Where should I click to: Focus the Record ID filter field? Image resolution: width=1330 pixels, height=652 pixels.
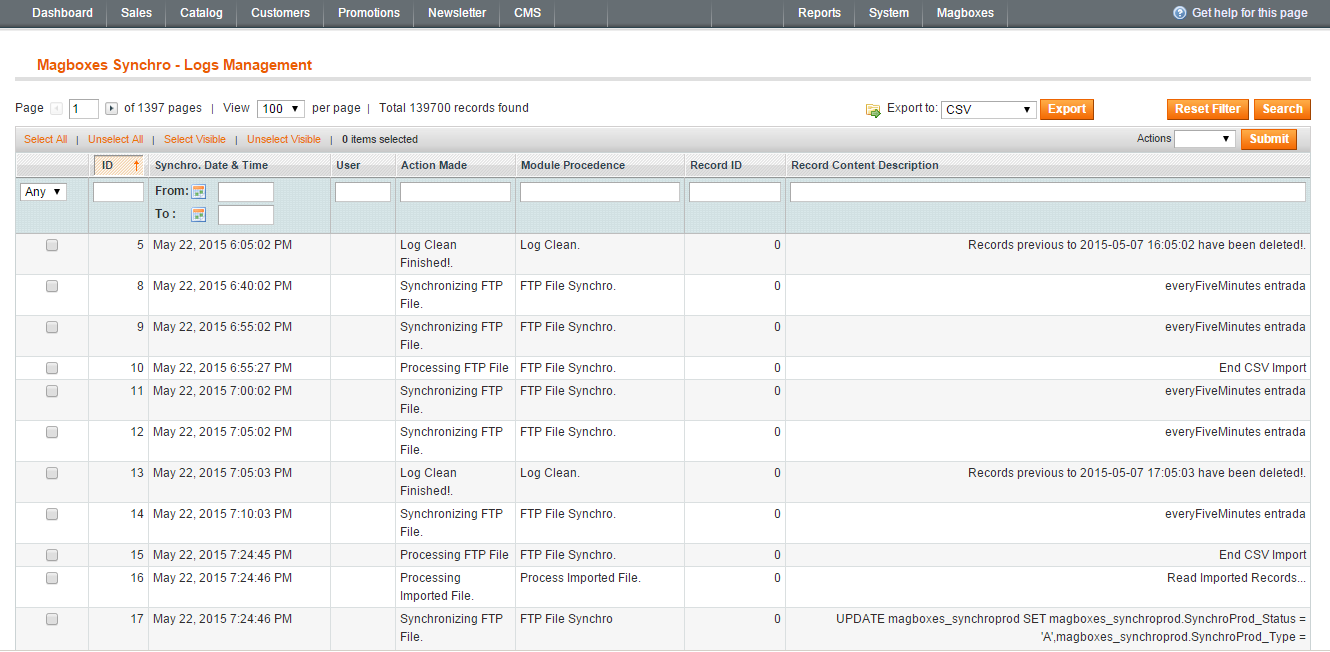pos(735,192)
